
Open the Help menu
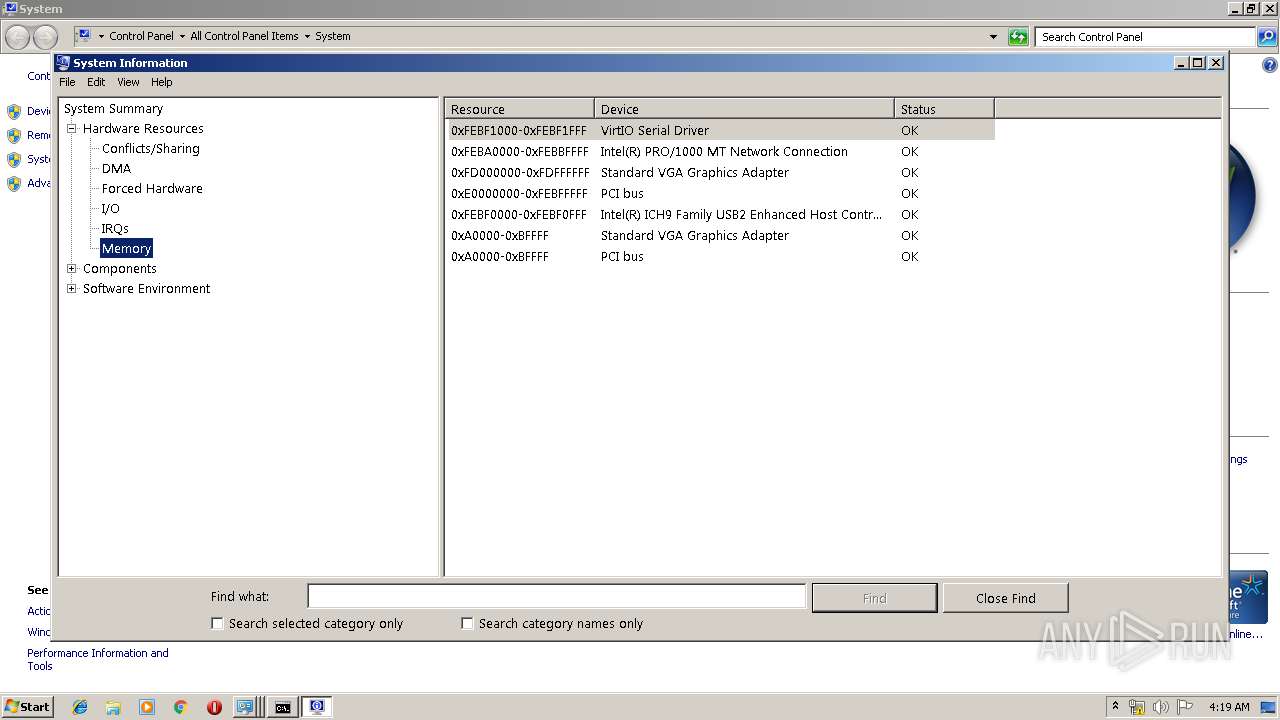tap(161, 82)
